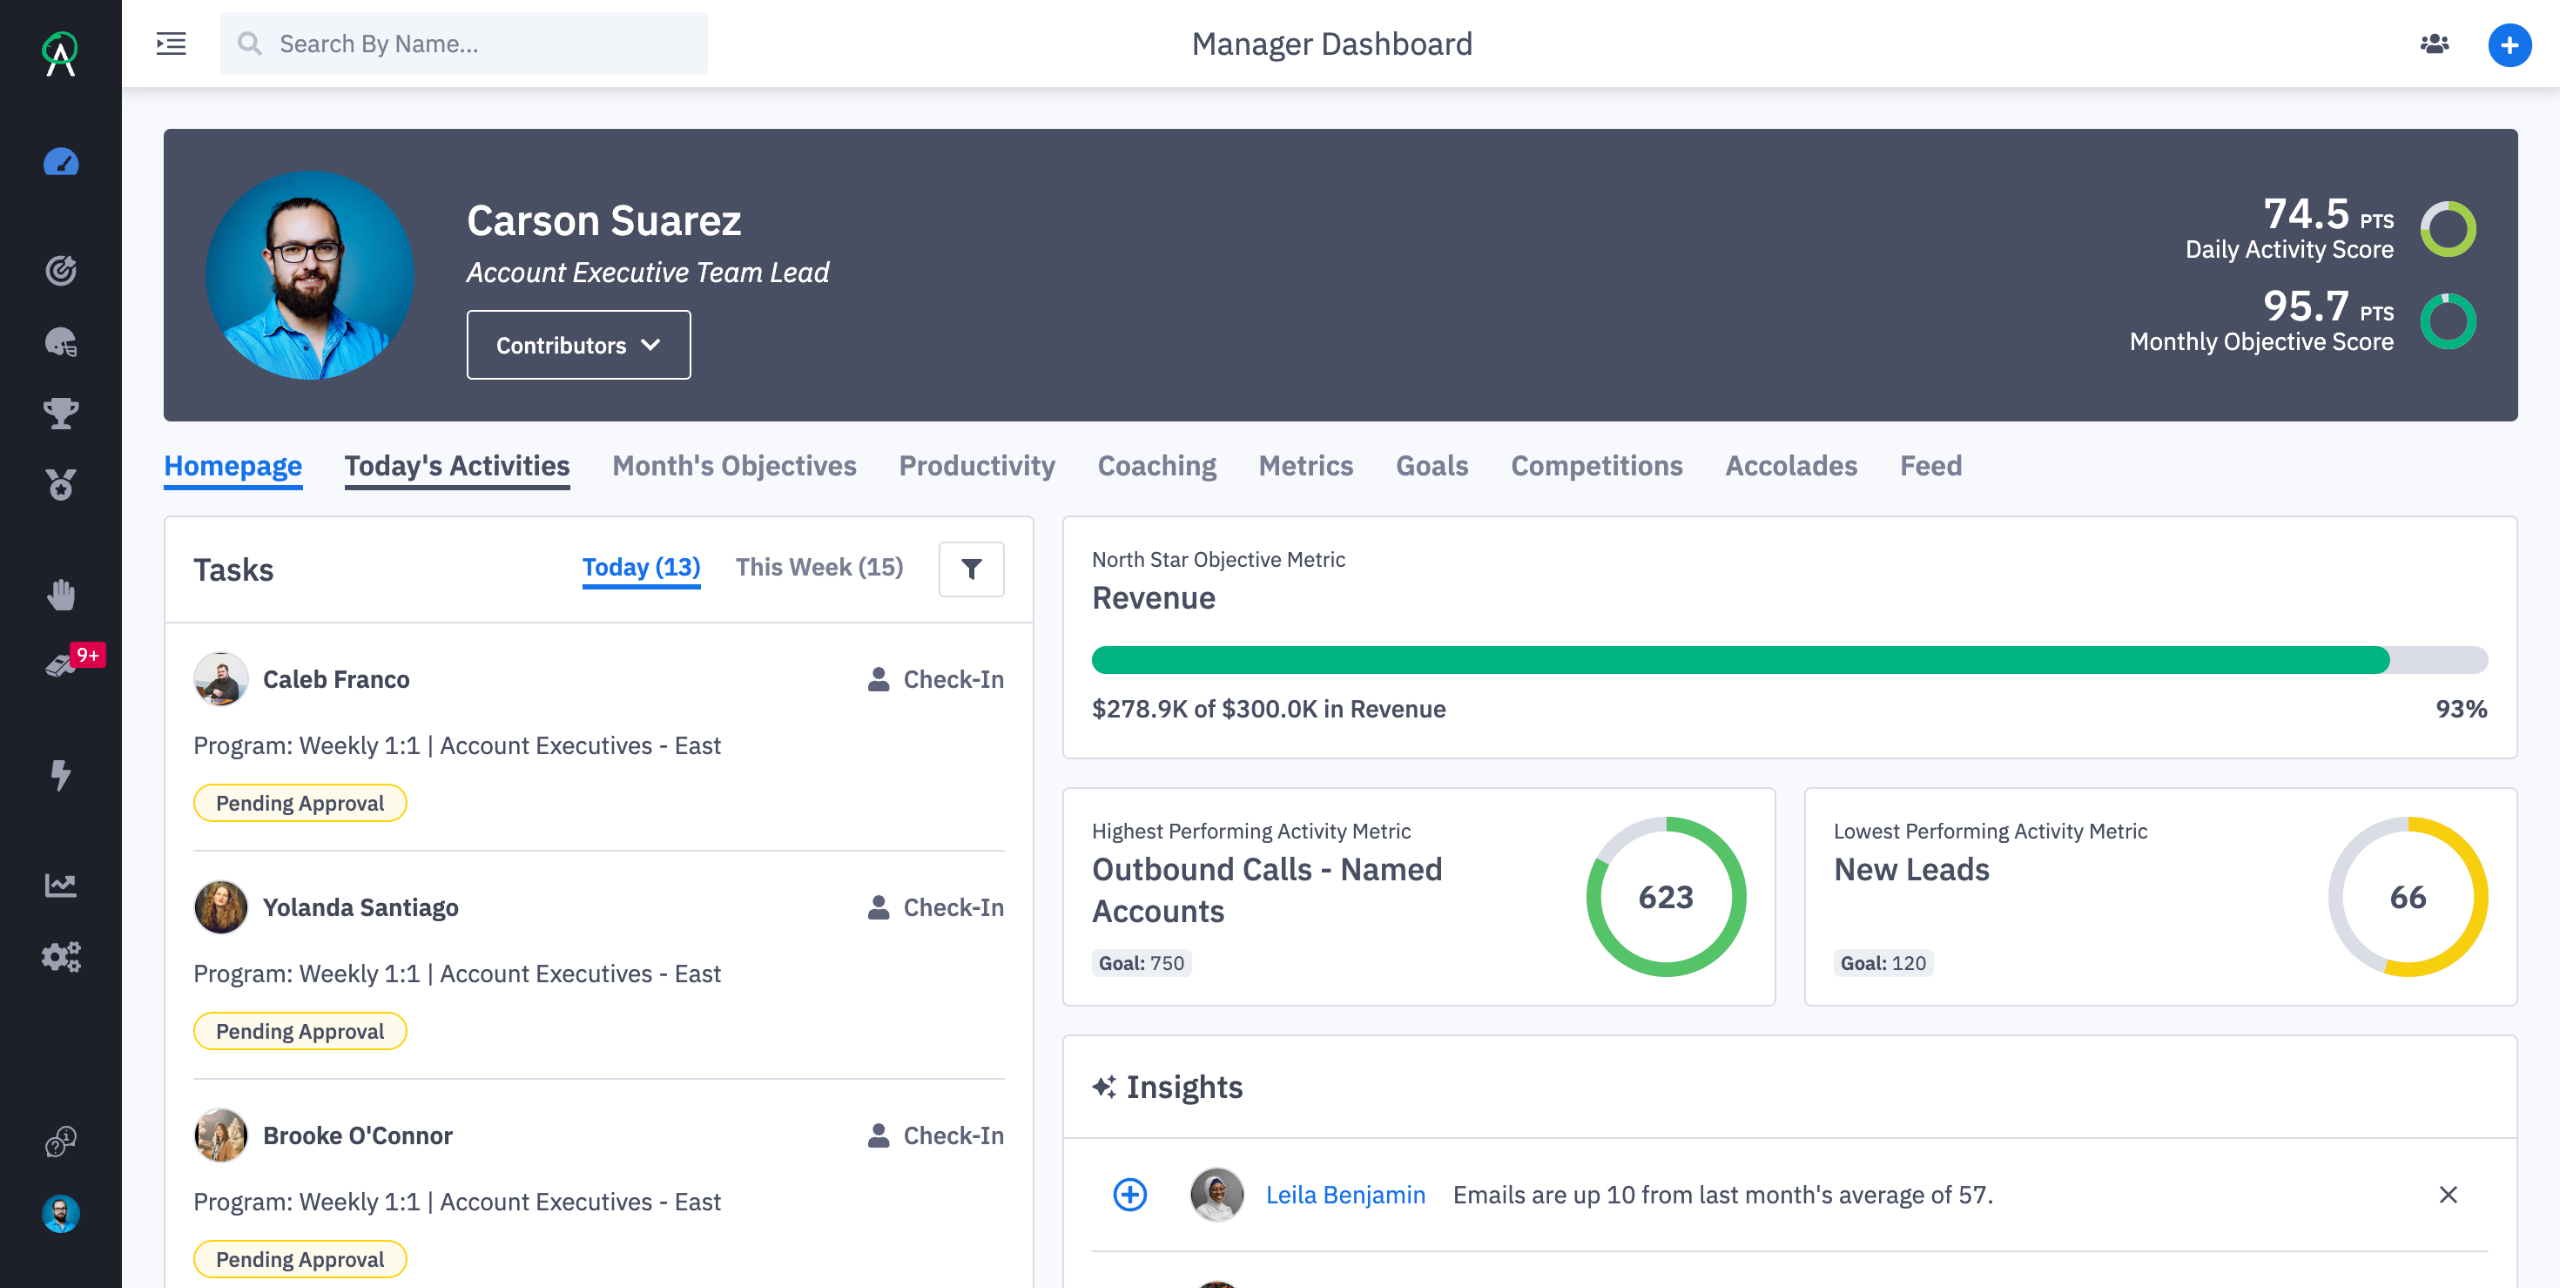Open the settings gears sidebar icon
This screenshot has height=1288, width=2560.
pyautogui.click(x=61, y=957)
